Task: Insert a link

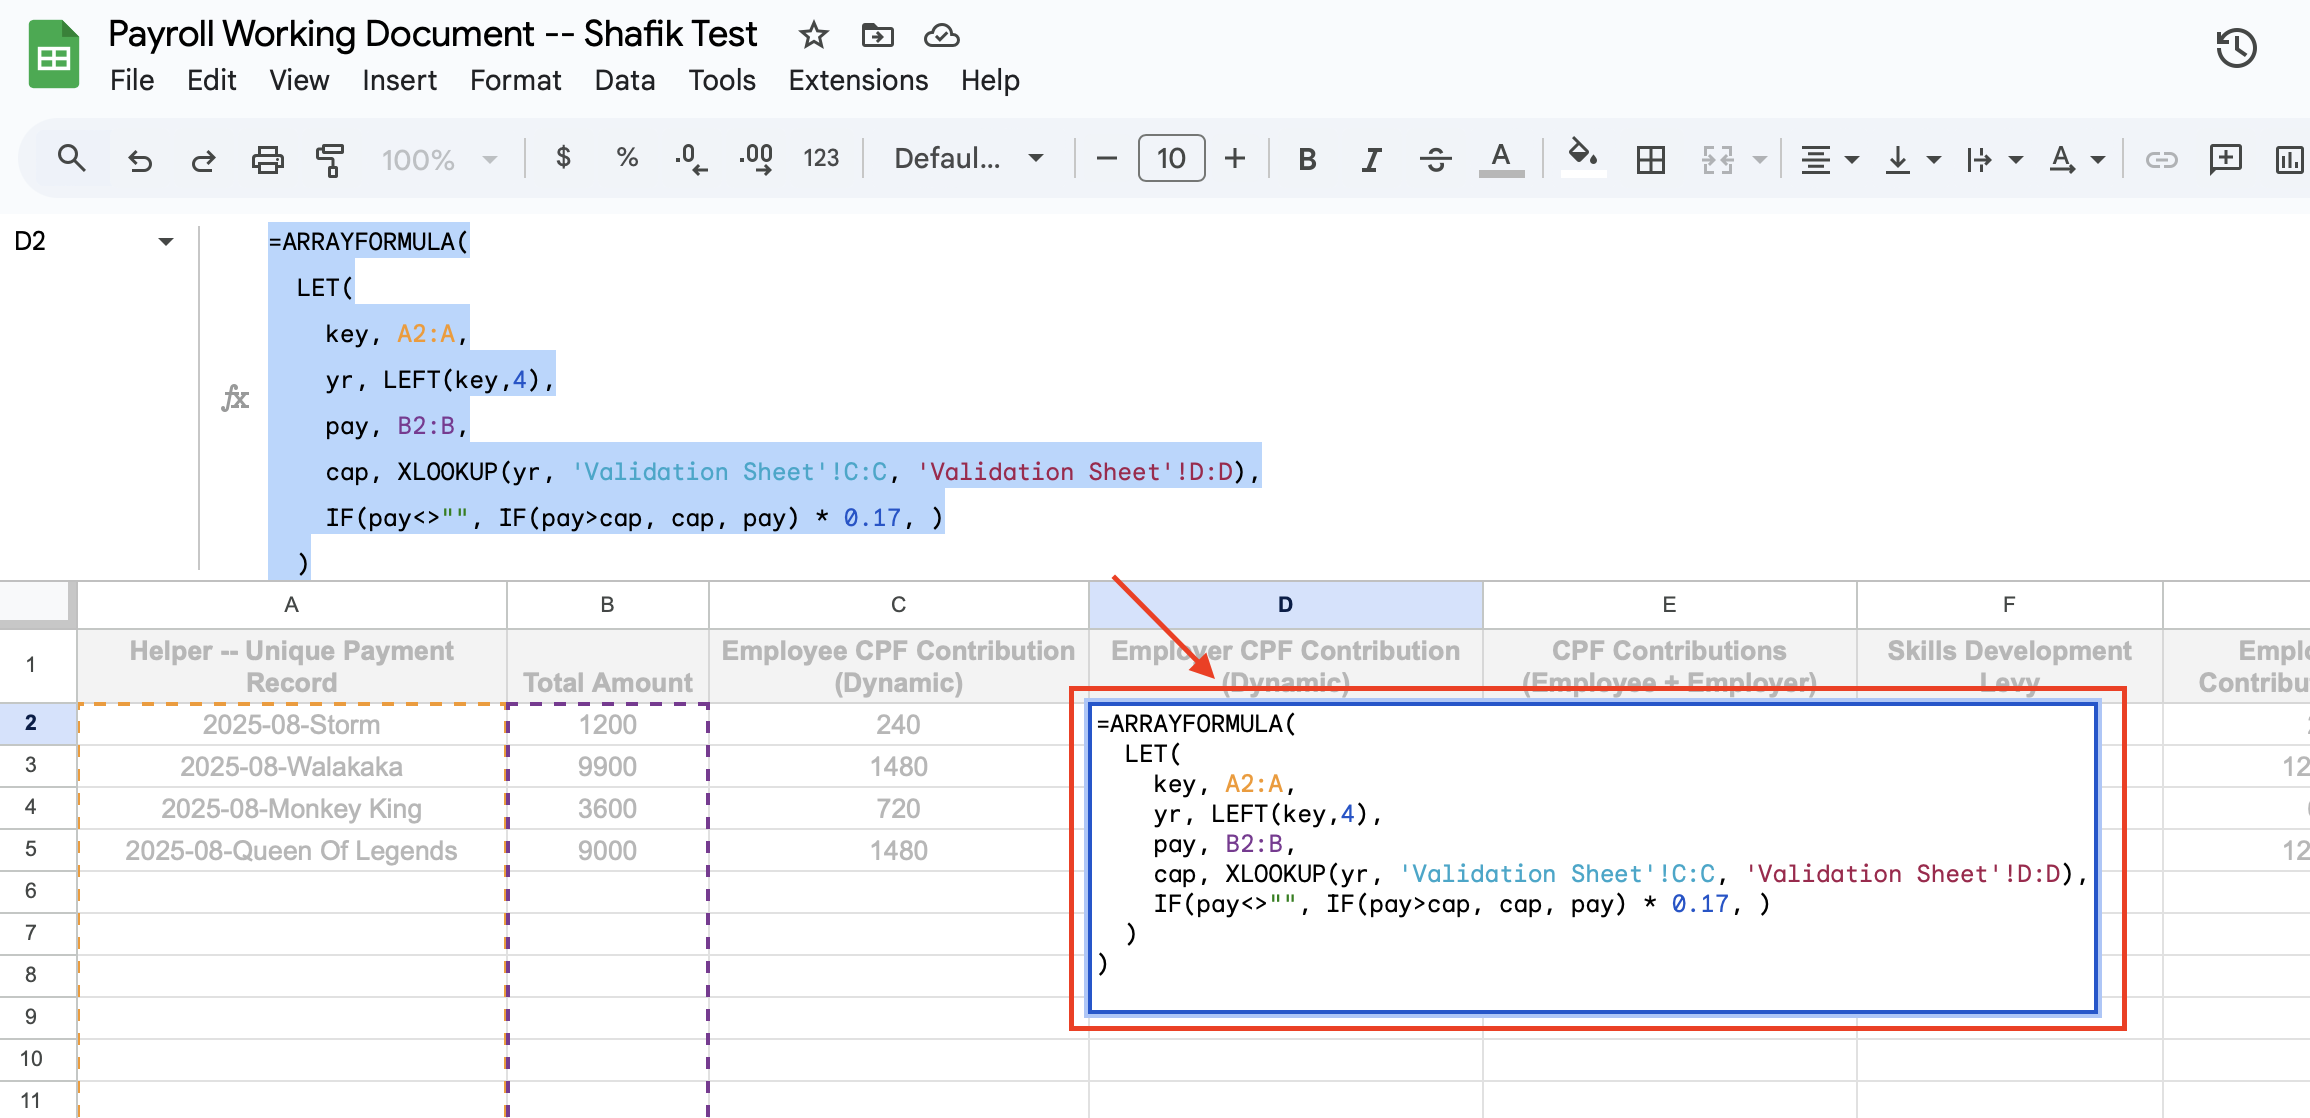Action: [2162, 159]
